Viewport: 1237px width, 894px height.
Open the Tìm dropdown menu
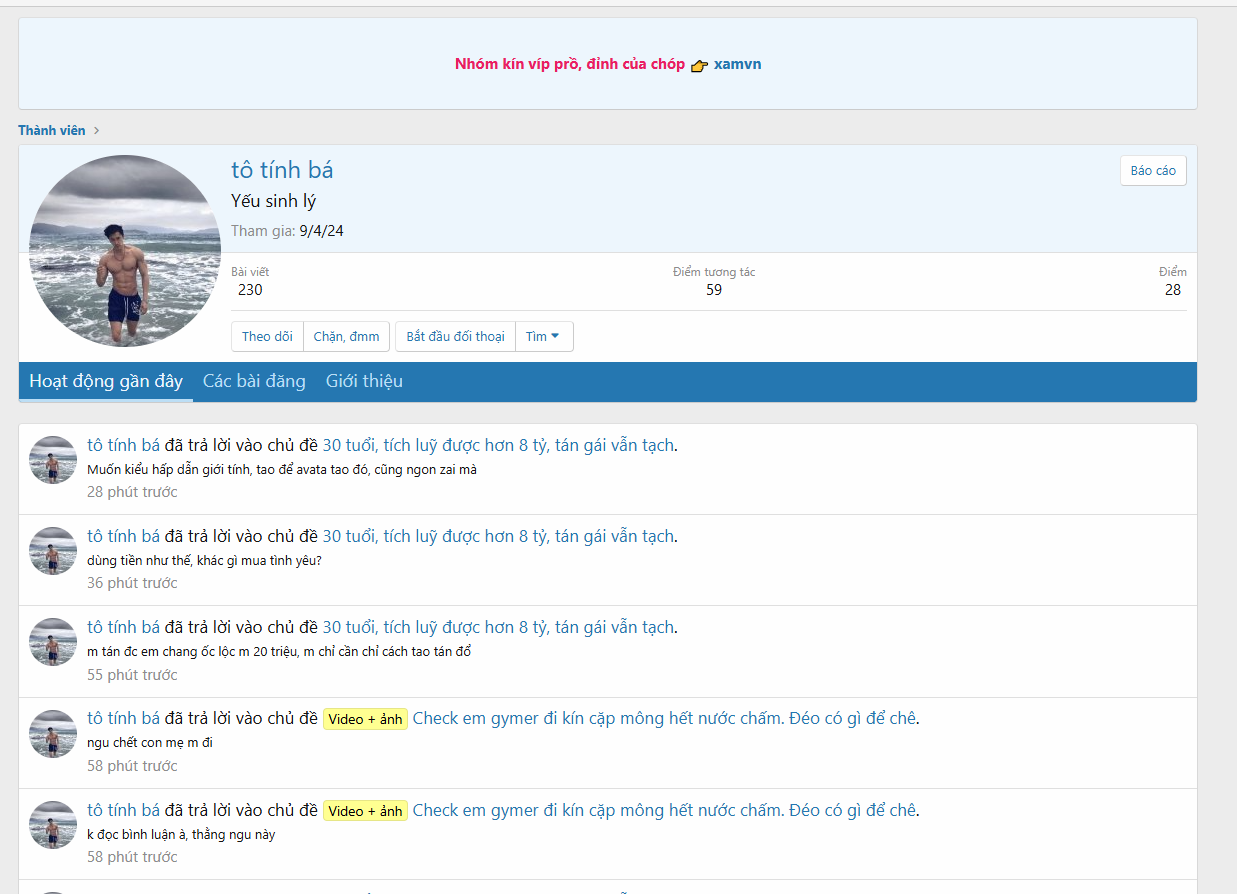coord(543,337)
